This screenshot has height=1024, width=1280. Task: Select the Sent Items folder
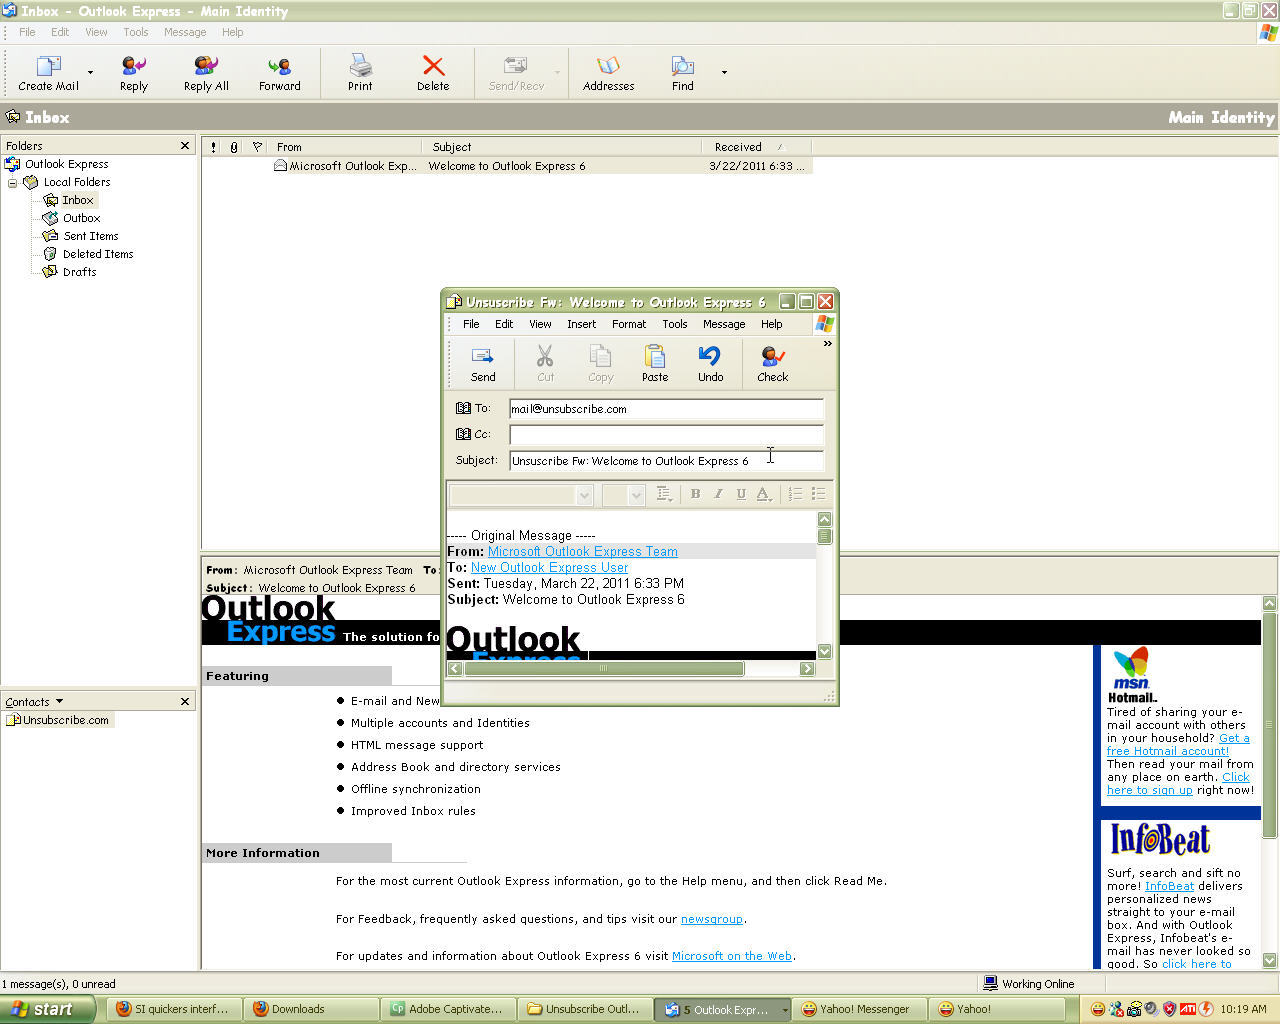90,236
